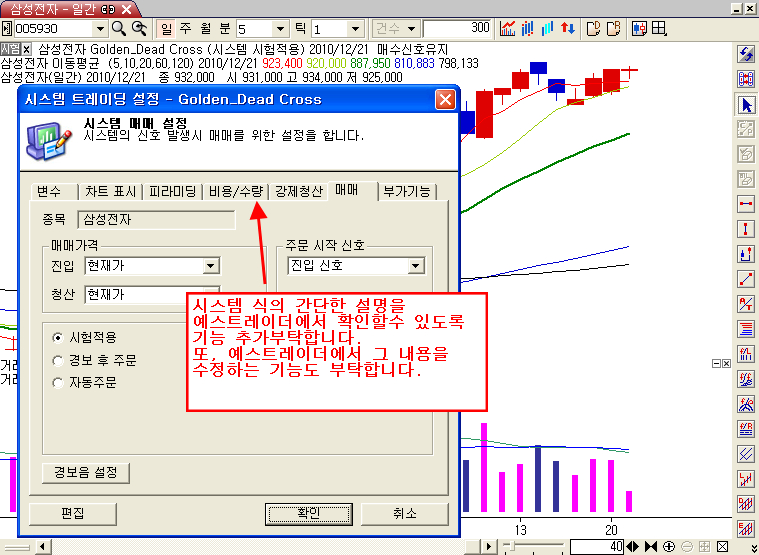Expand the 주문 시작 신호 dropdown
The width and height of the screenshot is (759, 555).
click(x=416, y=266)
